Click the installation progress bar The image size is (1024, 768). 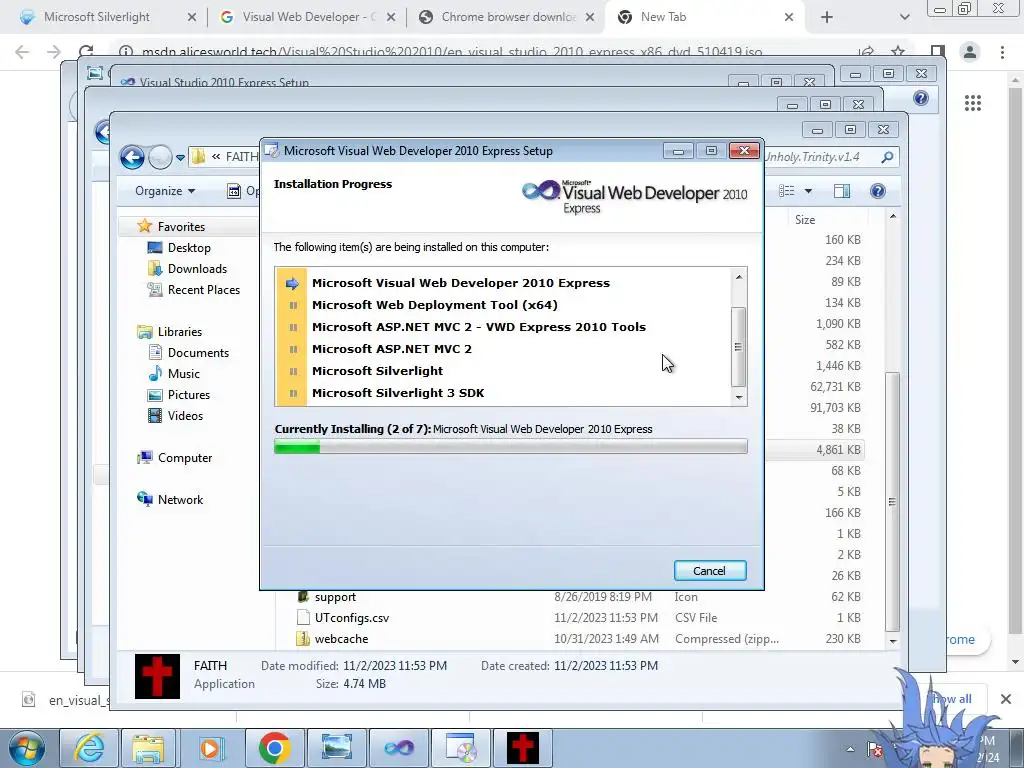pos(511,447)
